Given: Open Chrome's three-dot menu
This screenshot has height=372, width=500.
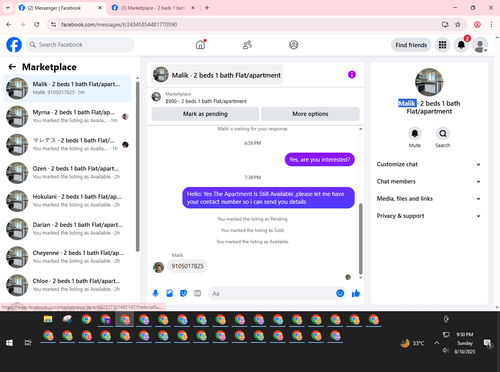Looking at the screenshot, I should (491, 24).
